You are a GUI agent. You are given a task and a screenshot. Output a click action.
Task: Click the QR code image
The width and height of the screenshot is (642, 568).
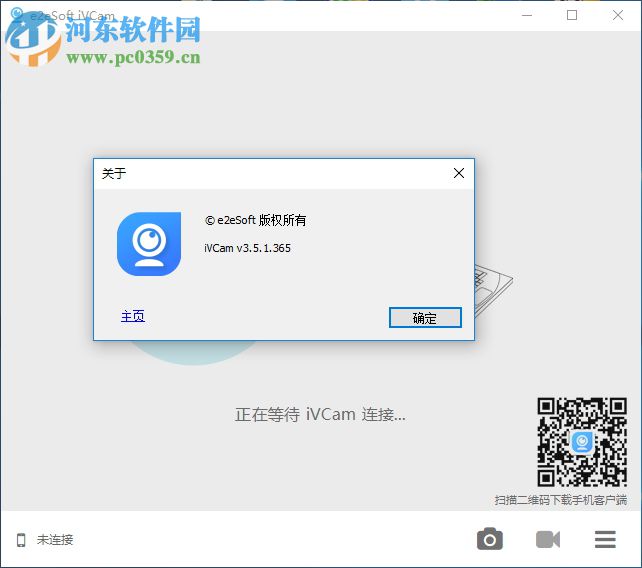[x=582, y=442]
